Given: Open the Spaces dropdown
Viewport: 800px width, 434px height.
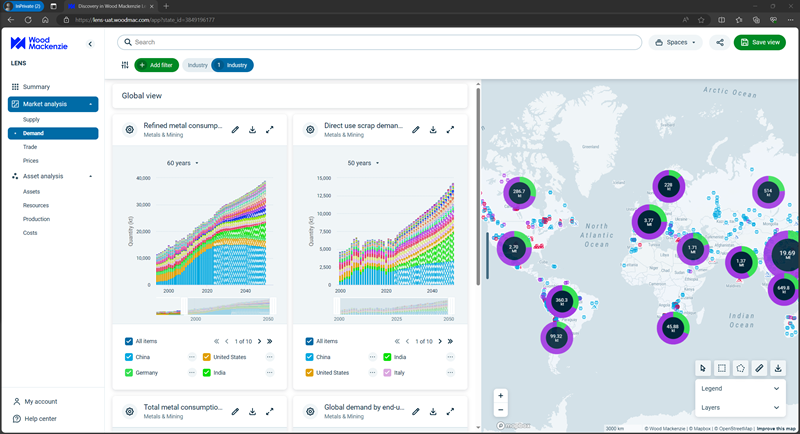Looking at the screenshot, I should pos(676,43).
